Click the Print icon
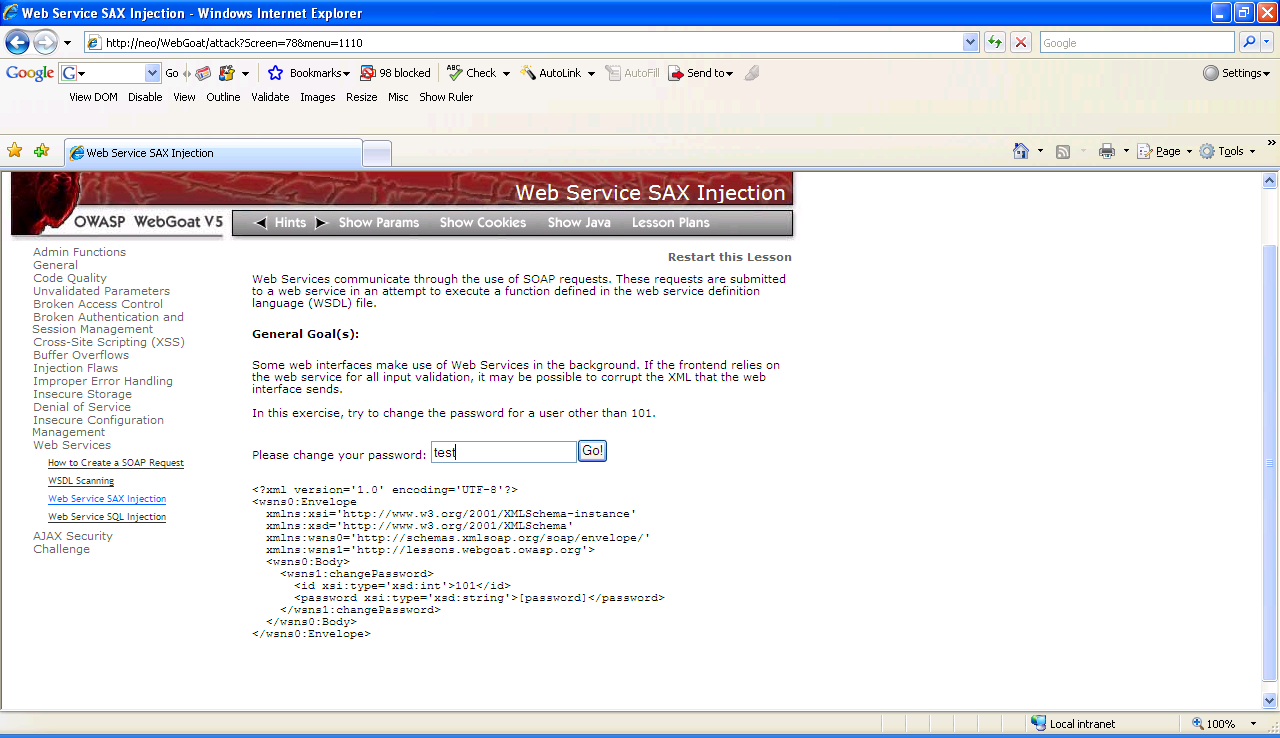This screenshot has width=1280, height=738. click(1107, 151)
